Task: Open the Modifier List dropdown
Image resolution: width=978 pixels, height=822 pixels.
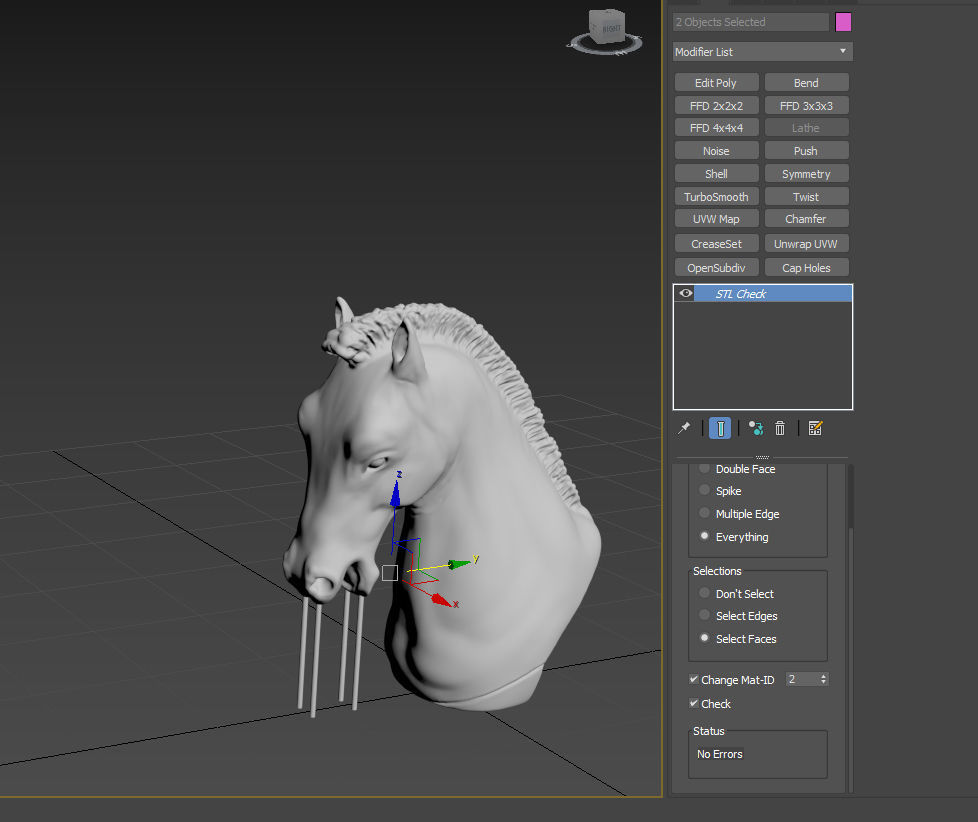Action: coord(762,52)
